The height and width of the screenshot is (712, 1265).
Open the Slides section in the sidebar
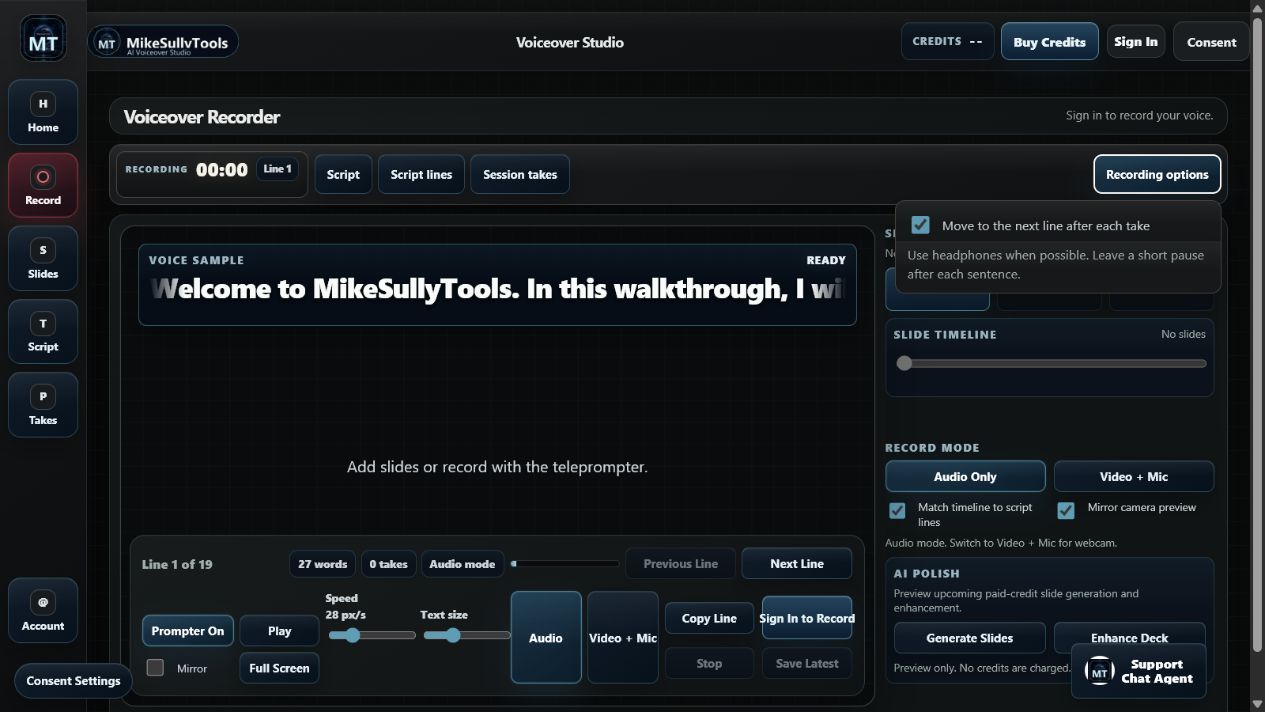(43, 259)
